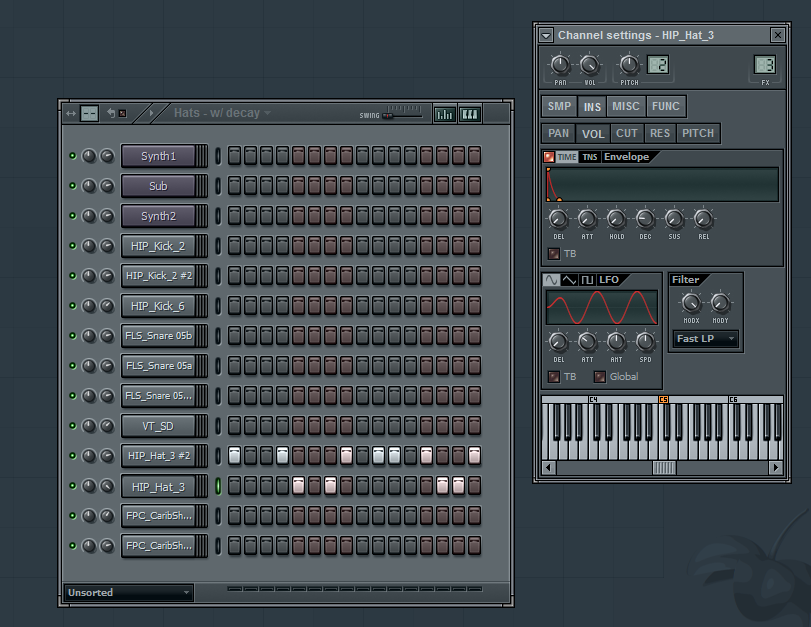This screenshot has height=627, width=811.
Task: Open Unsorted channel filter dropdown
Action: (x=129, y=592)
